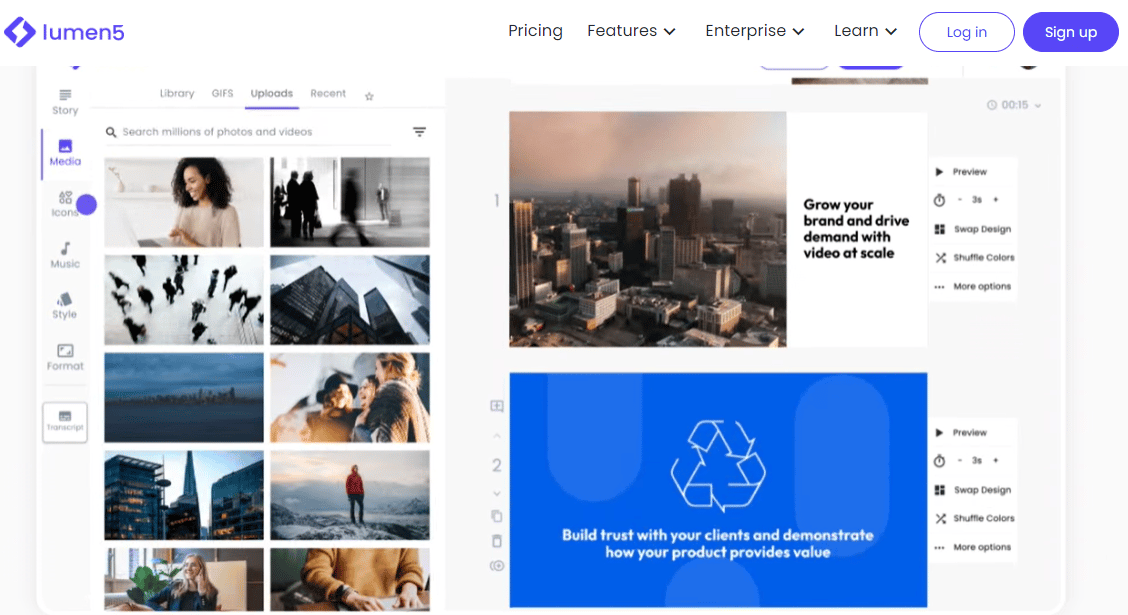Expand the Learn menu
The width and height of the screenshot is (1128, 615).
click(865, 31)
